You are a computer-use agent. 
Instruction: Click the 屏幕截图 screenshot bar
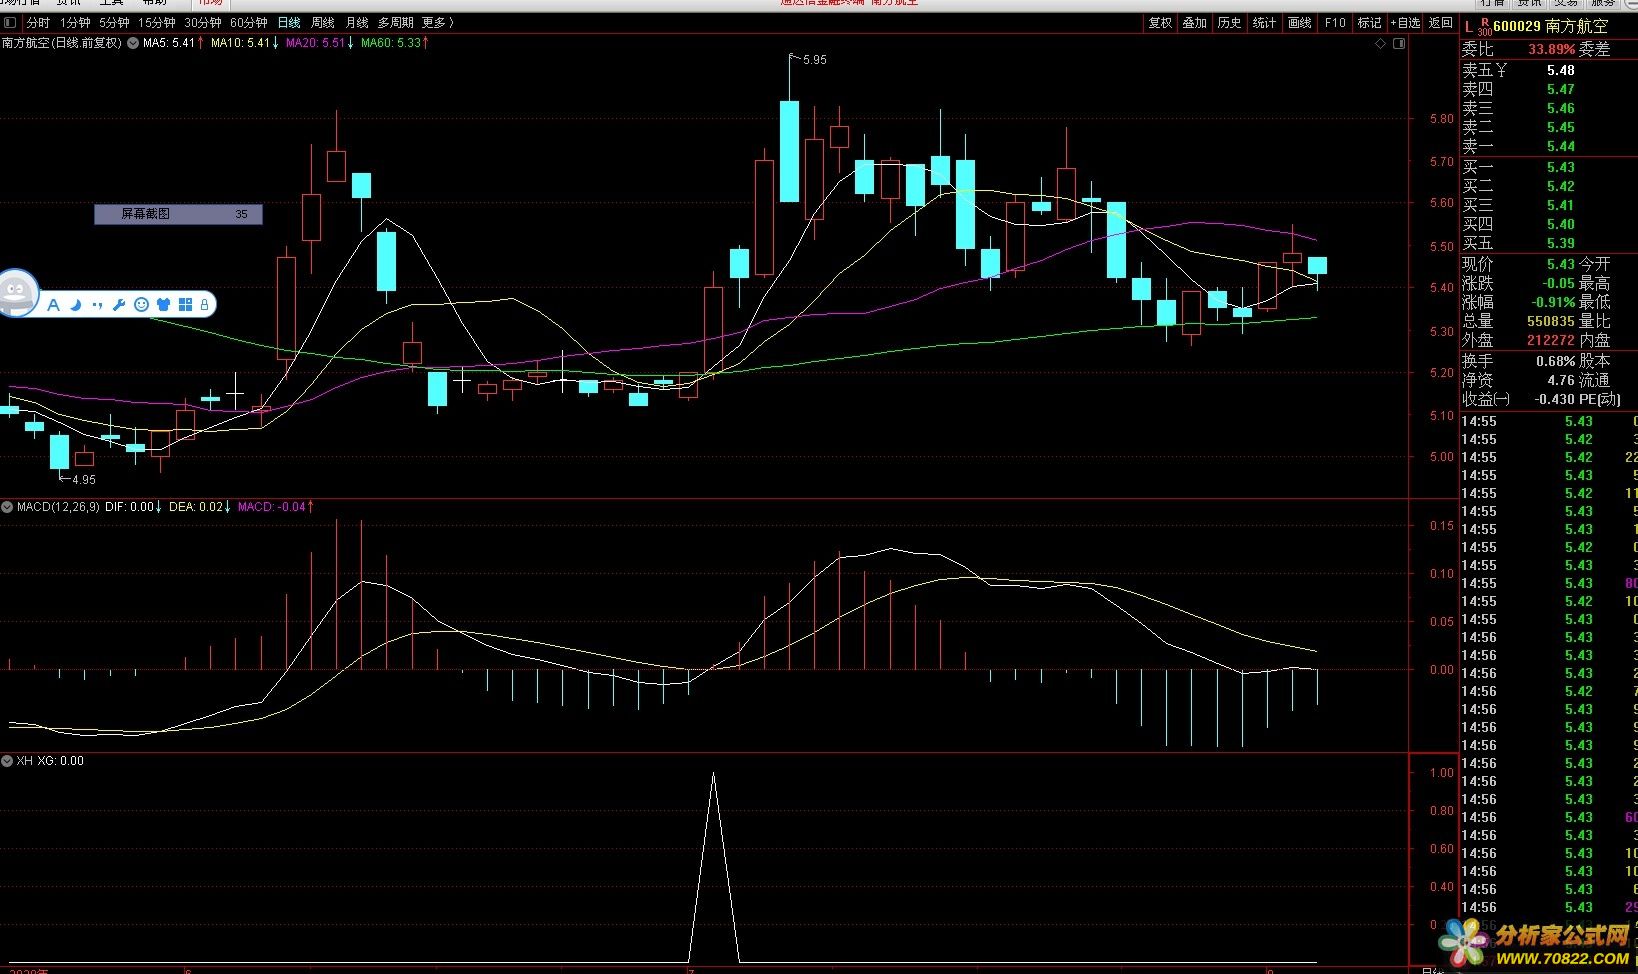(x=178, y=214)
